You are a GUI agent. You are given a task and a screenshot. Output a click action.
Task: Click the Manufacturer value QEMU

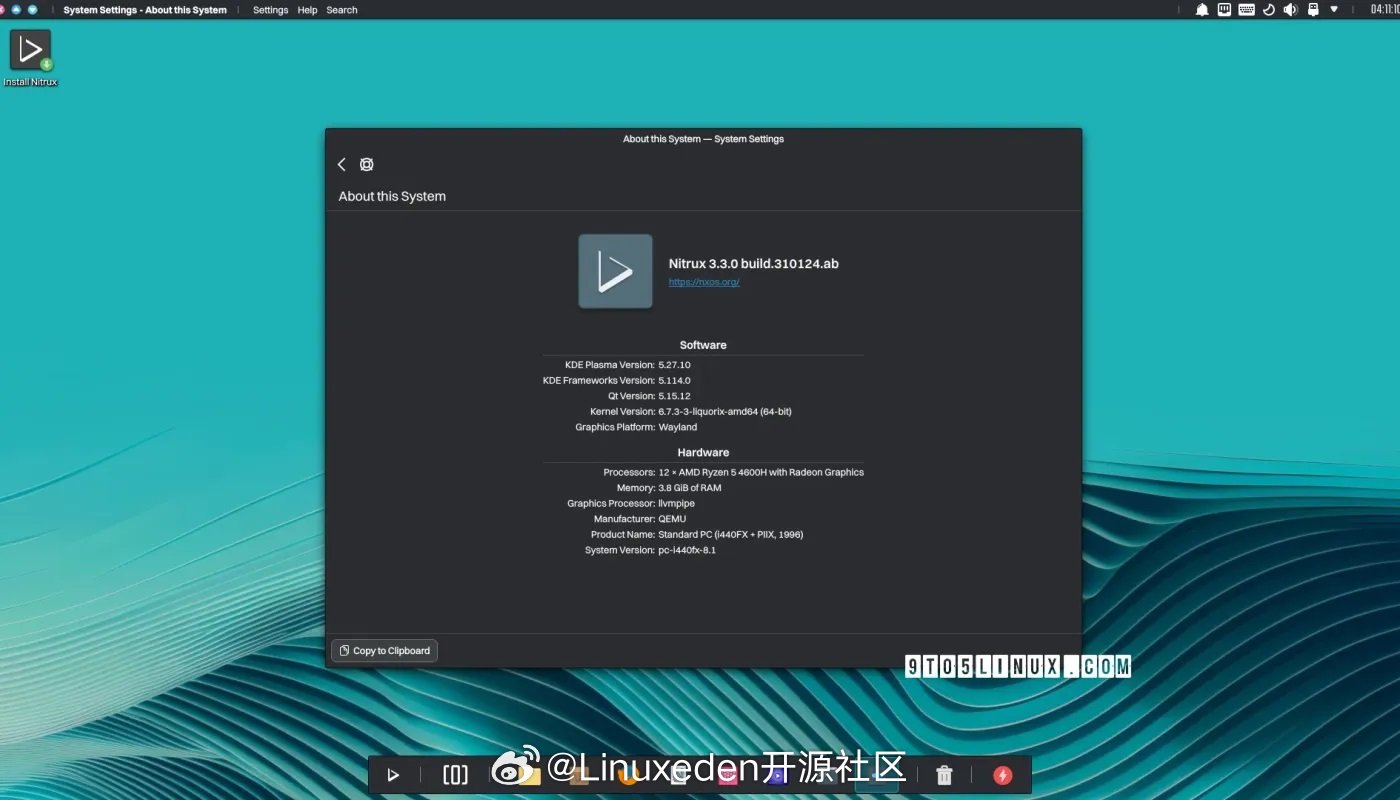click(672, 519)
